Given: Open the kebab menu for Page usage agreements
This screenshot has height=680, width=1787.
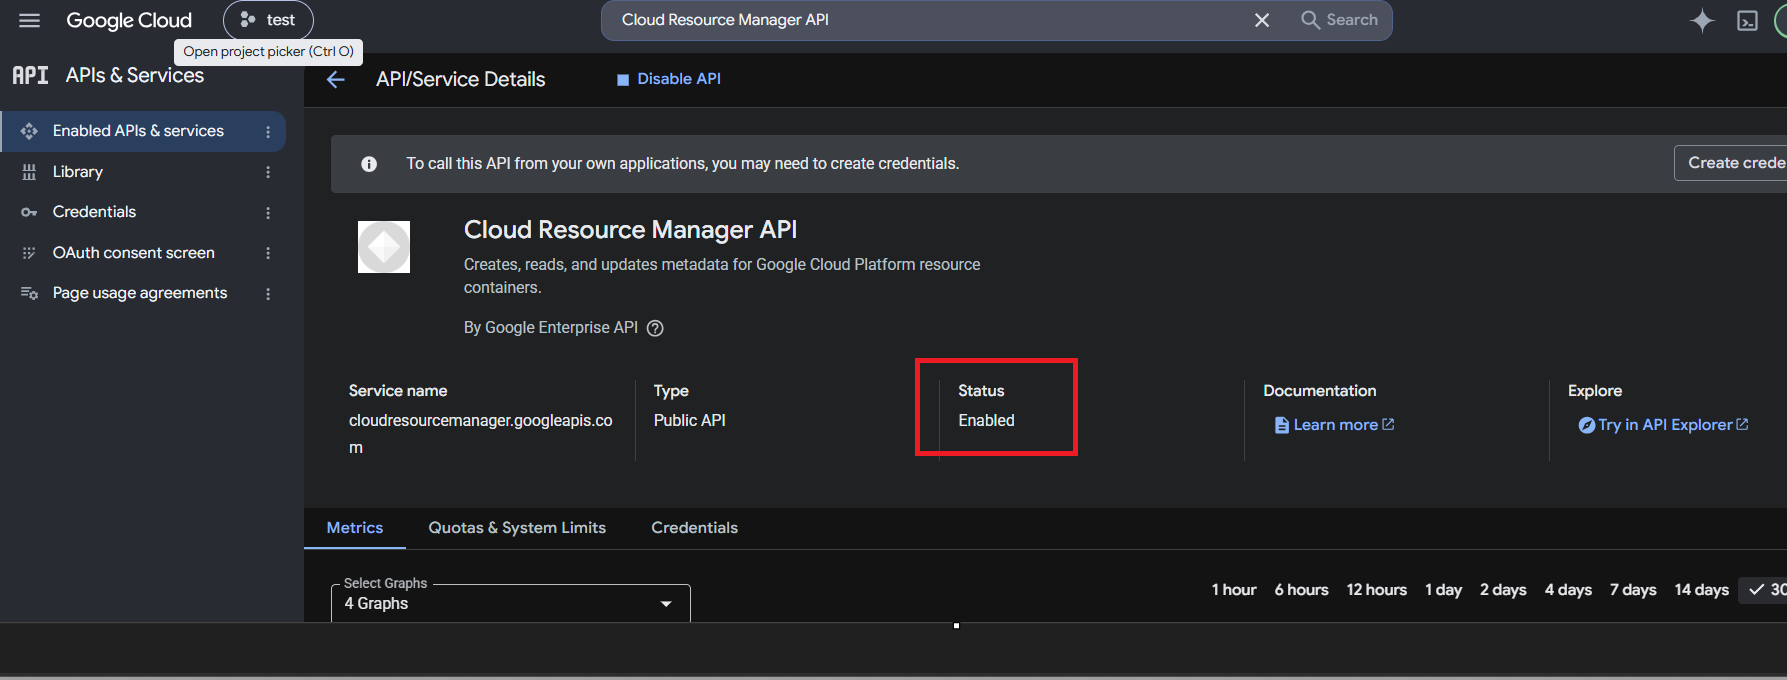Looking at the screenshot, I should point(268,294).
